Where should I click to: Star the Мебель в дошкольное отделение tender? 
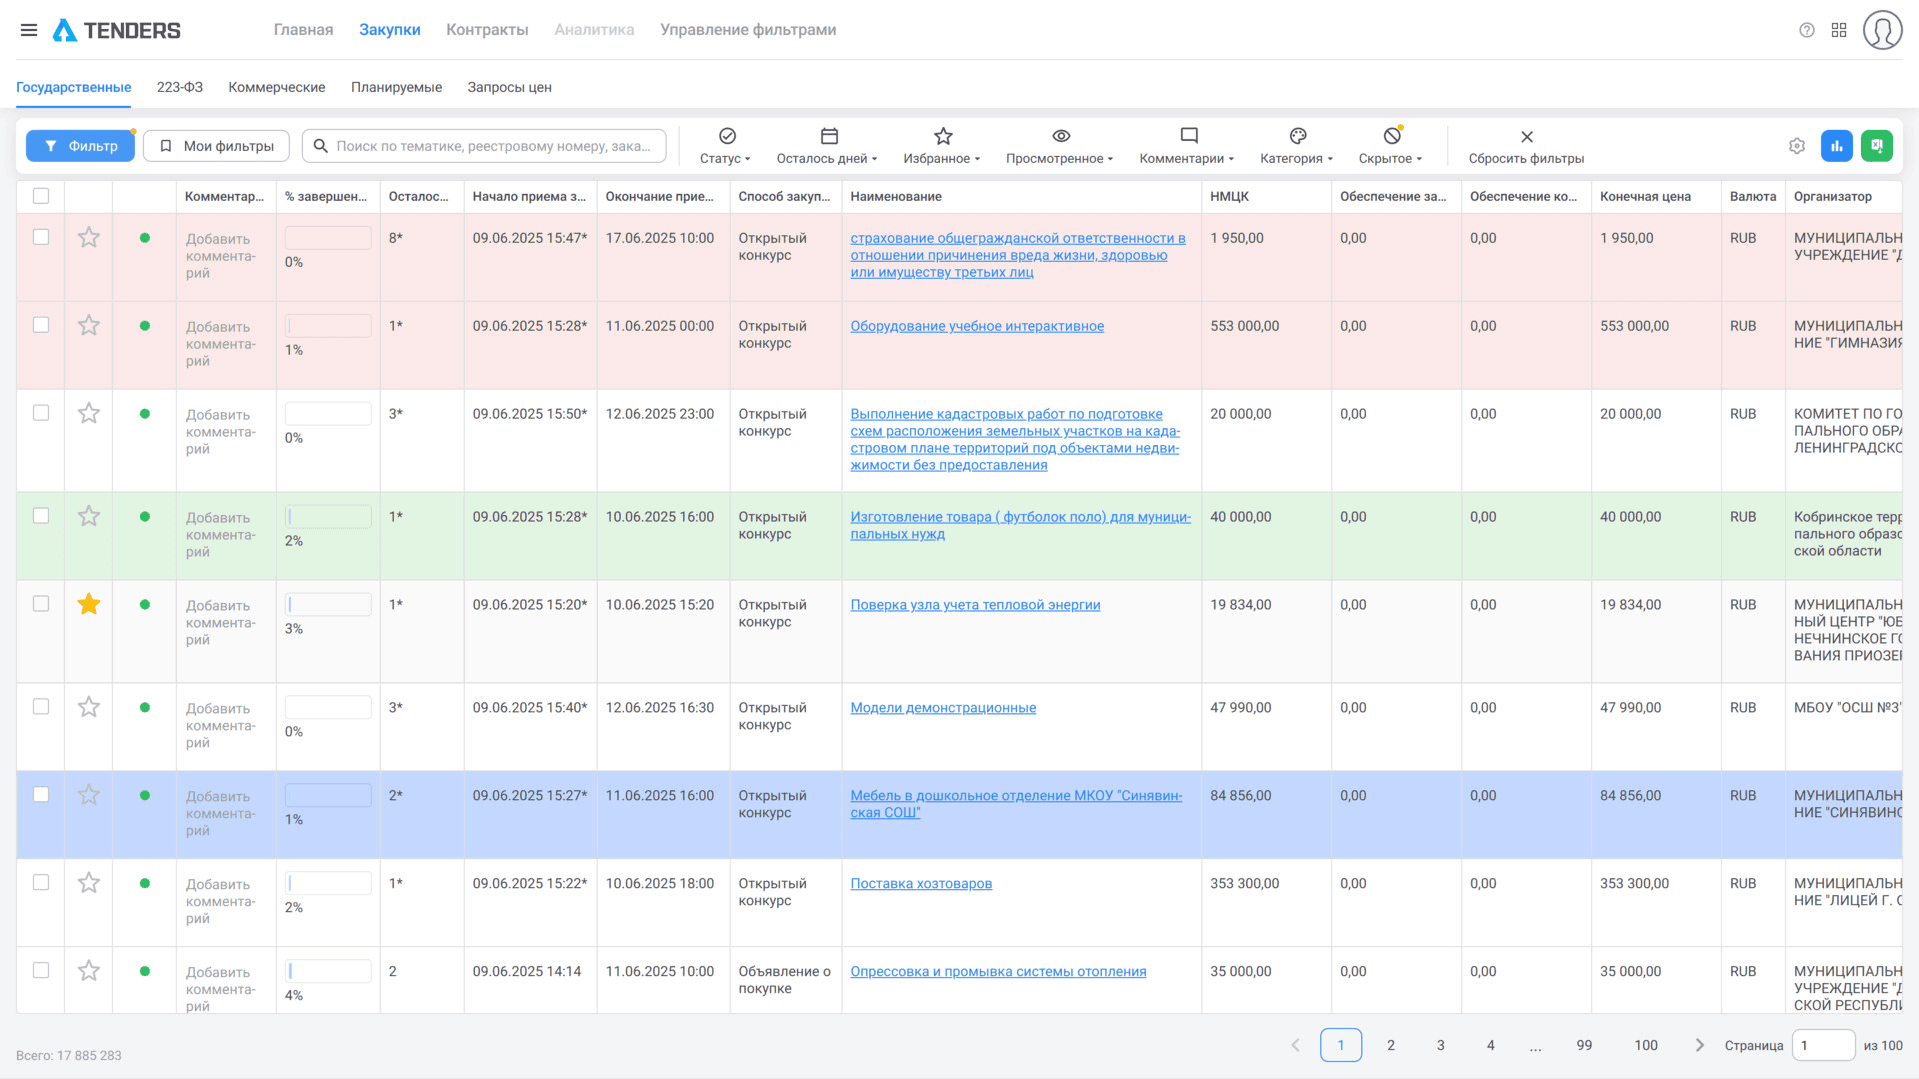tap(89, 796)
